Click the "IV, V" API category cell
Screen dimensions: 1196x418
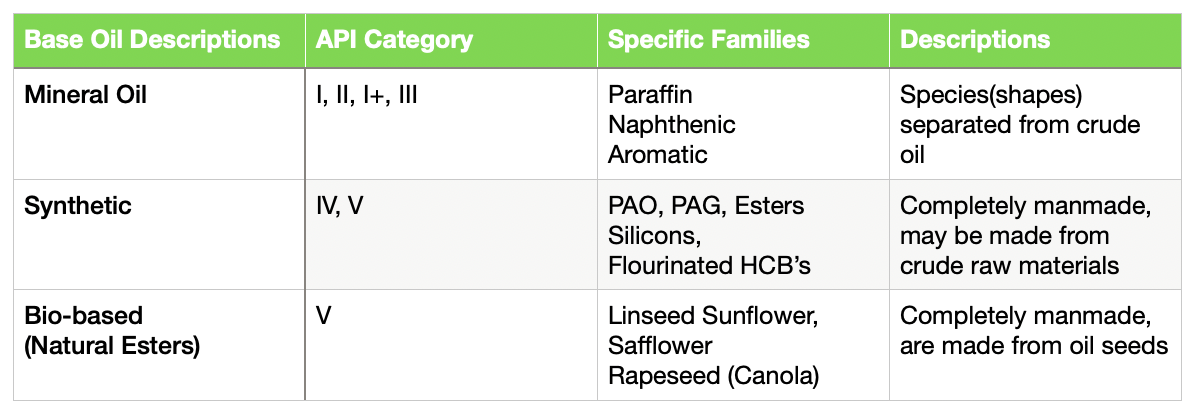coord(339,206)
